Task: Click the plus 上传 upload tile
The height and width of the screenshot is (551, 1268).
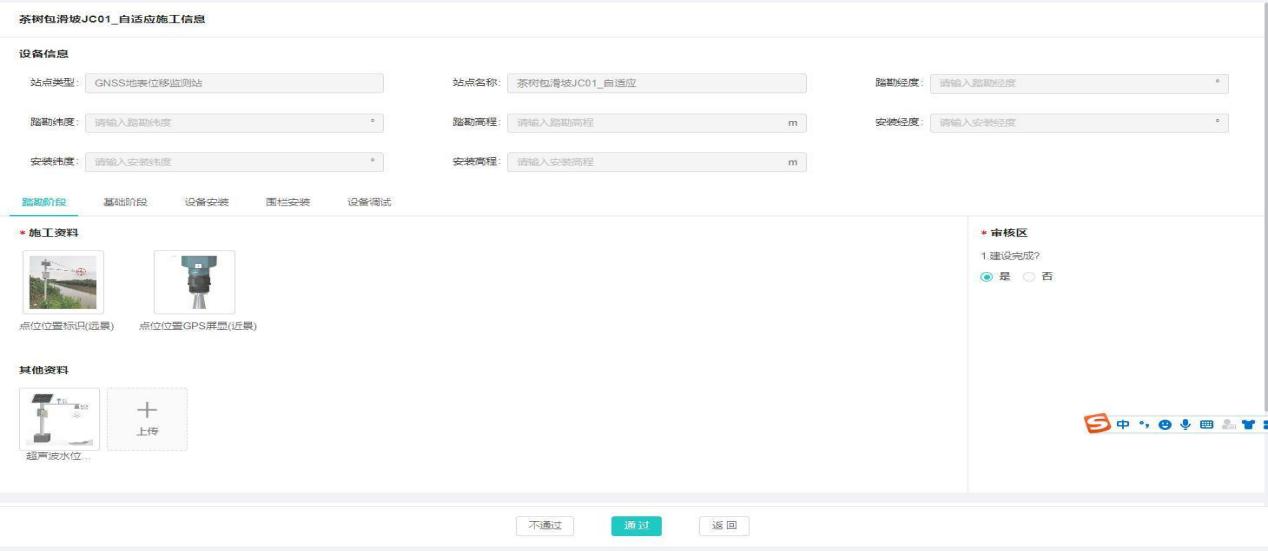Action: coord(147,418)
